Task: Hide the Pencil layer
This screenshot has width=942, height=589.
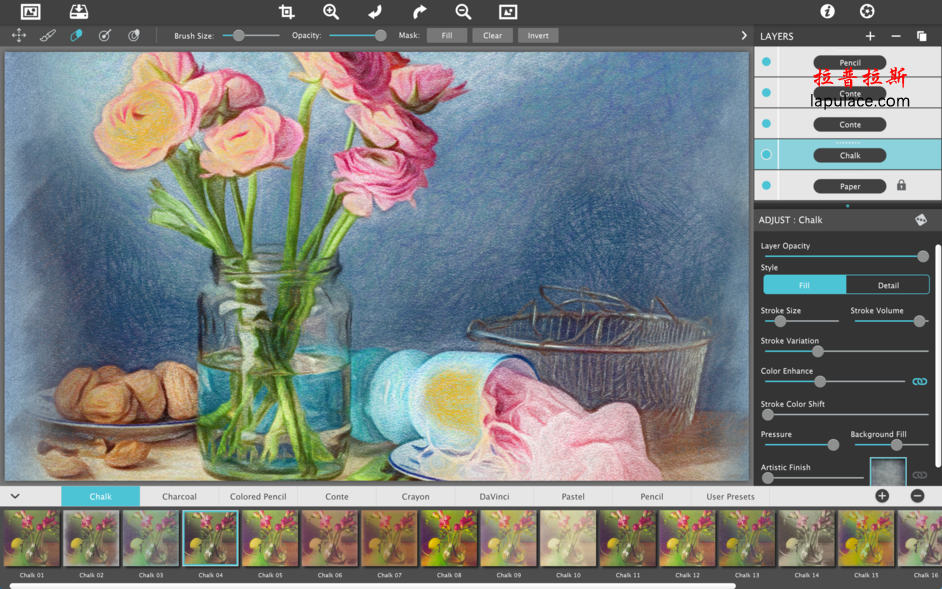Action: point(765,62)
